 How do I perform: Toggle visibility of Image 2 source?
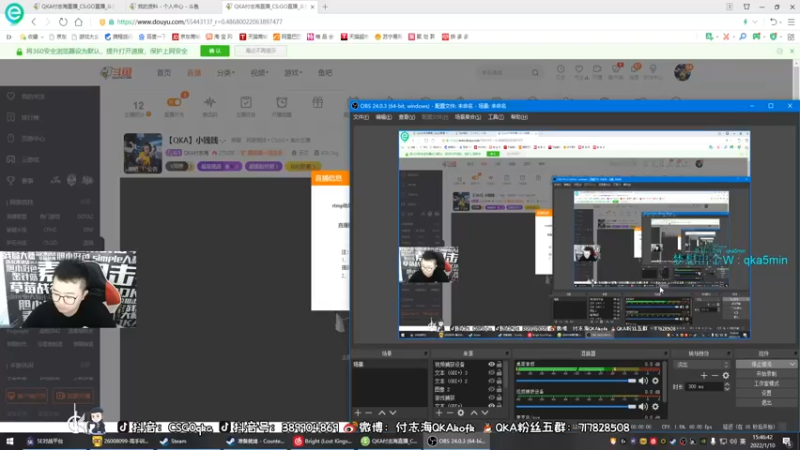491,389
